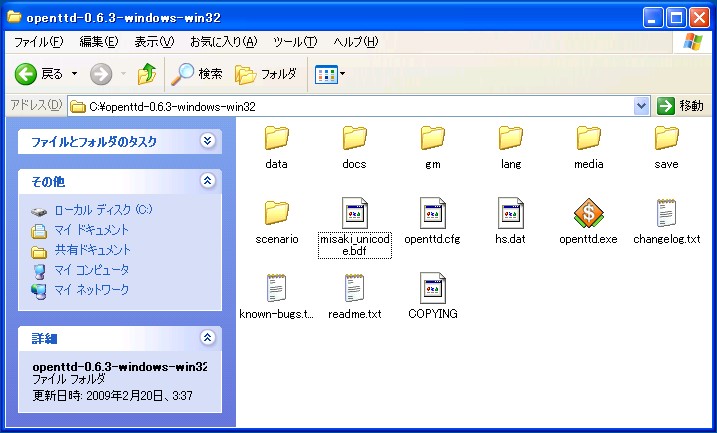Open the changelog.txt text file

tap(666, 213)
